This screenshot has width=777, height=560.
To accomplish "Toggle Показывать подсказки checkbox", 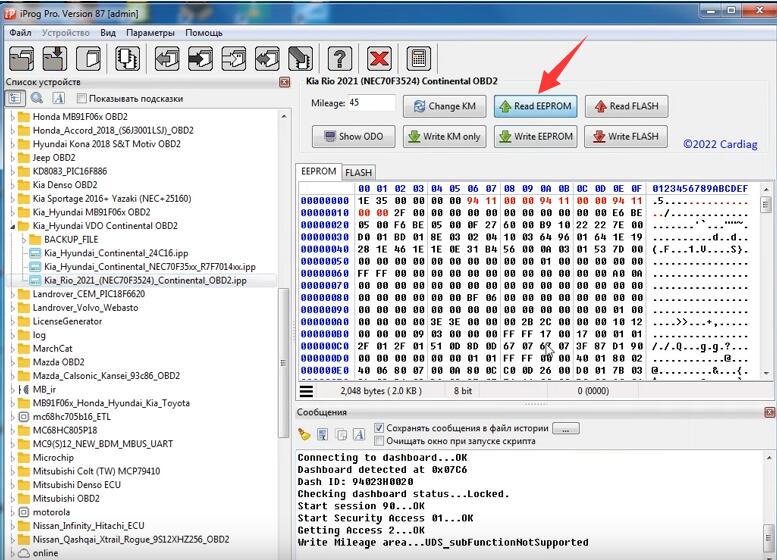I will click(82, 98).
